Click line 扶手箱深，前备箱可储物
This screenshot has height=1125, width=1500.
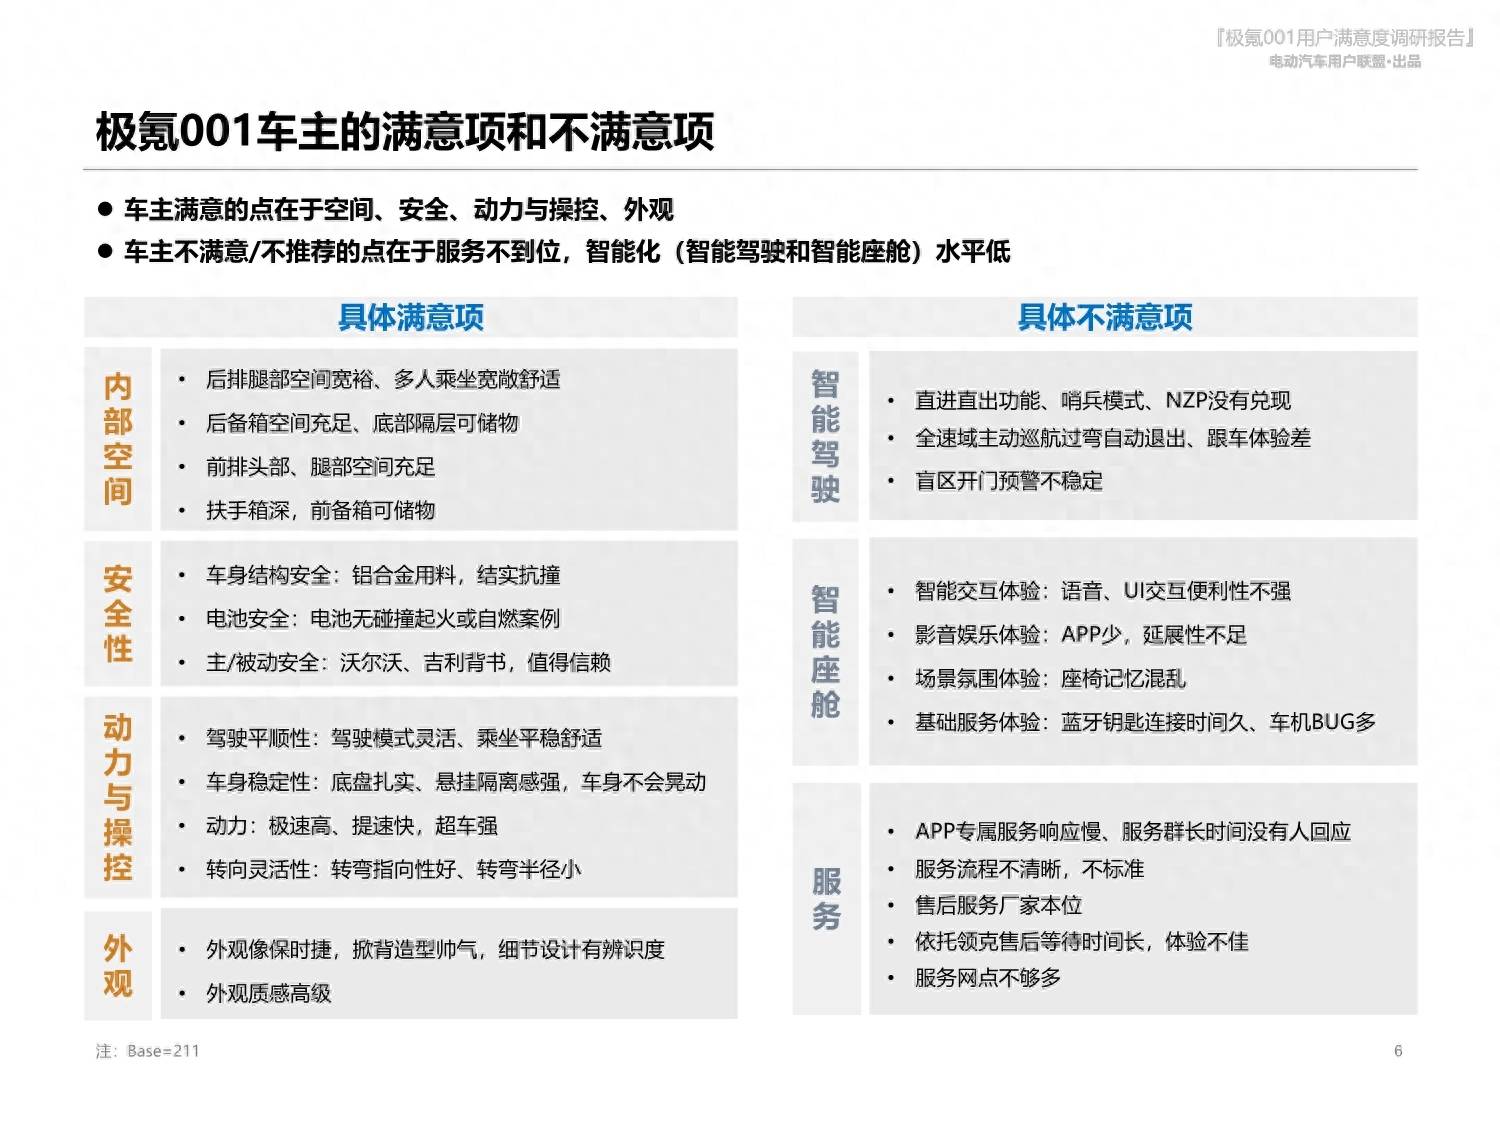[x=320, y=511]
